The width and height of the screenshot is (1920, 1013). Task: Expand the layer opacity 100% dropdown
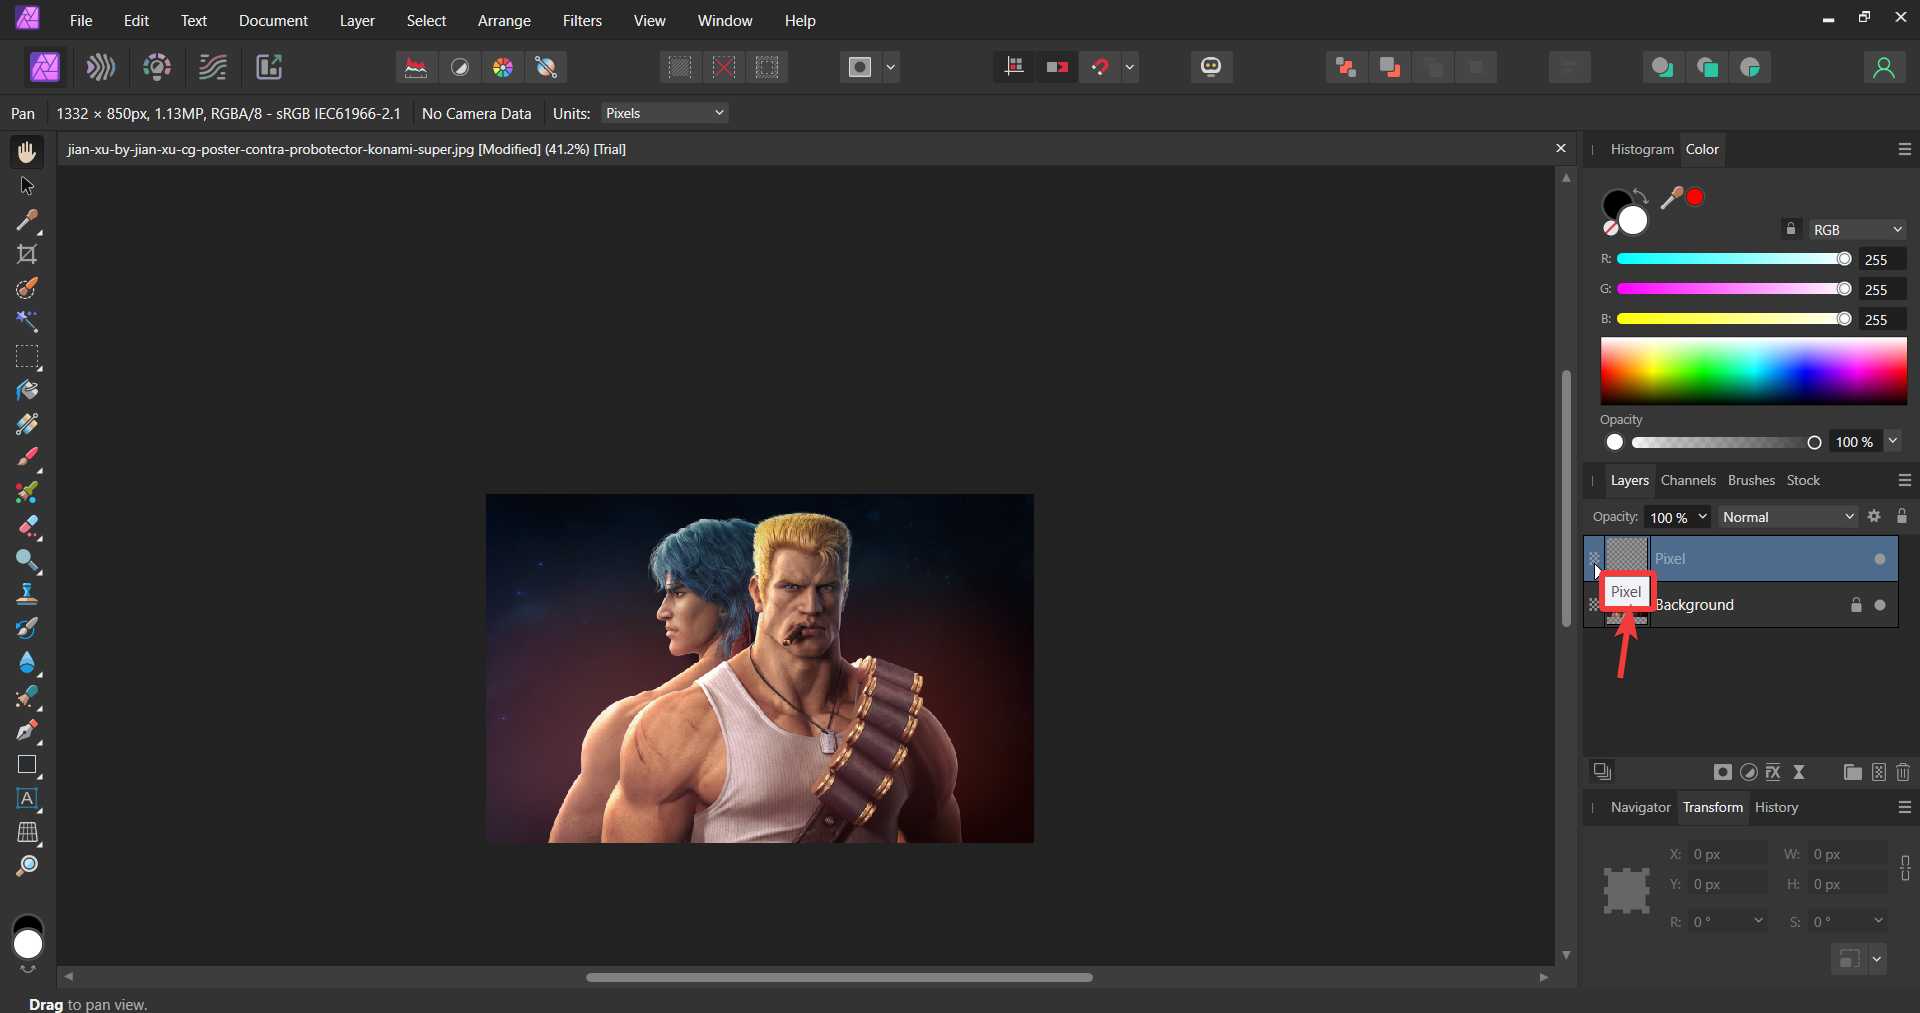pyautogui.click(x=1702, y=517)
